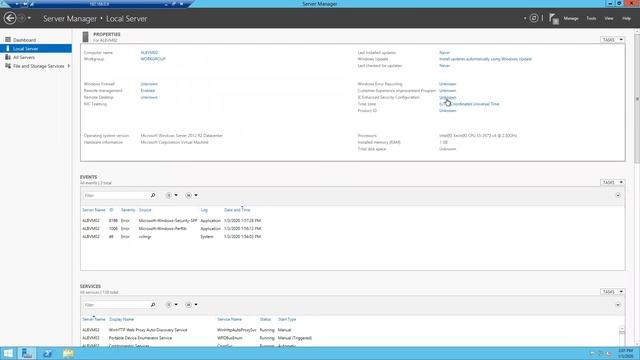Screen dimensions: 640x360
Task: Click Last installed updates Never link
Action: point(444,53)
